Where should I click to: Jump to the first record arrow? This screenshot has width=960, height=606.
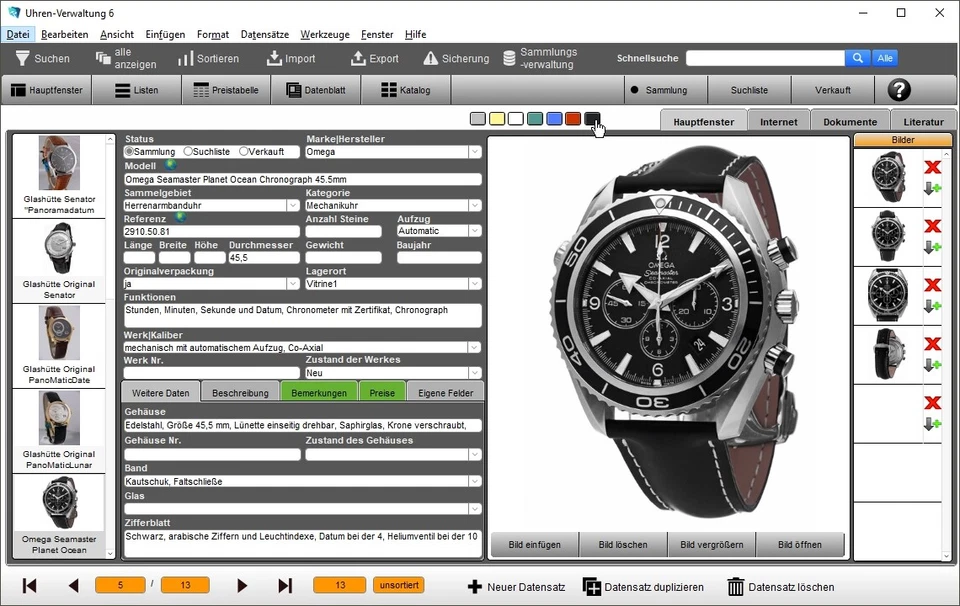[29, 586]
